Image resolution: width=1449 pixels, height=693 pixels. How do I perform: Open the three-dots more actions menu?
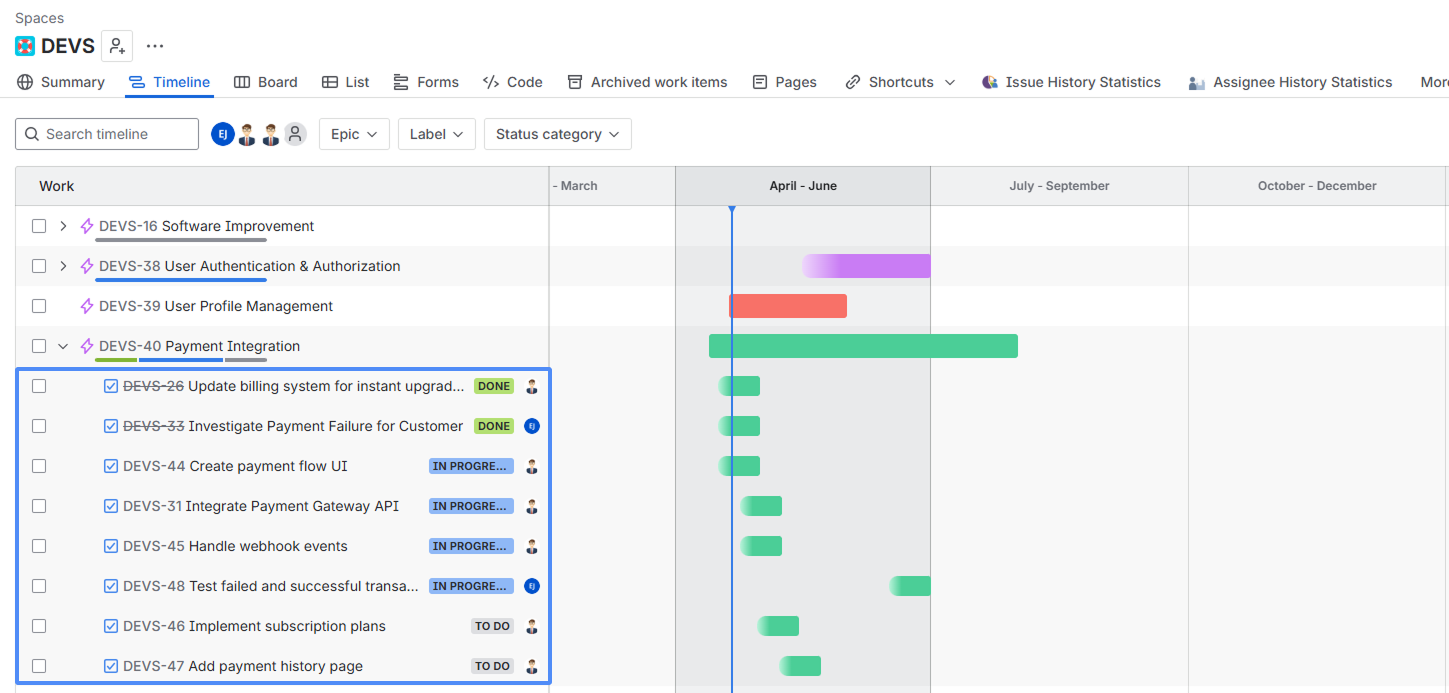point(155,46)
